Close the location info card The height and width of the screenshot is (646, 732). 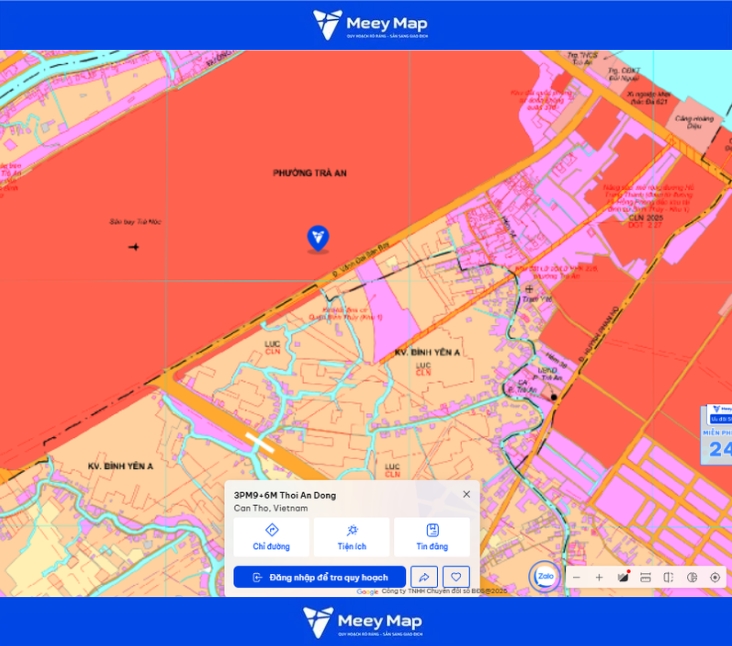click(466, 494)
